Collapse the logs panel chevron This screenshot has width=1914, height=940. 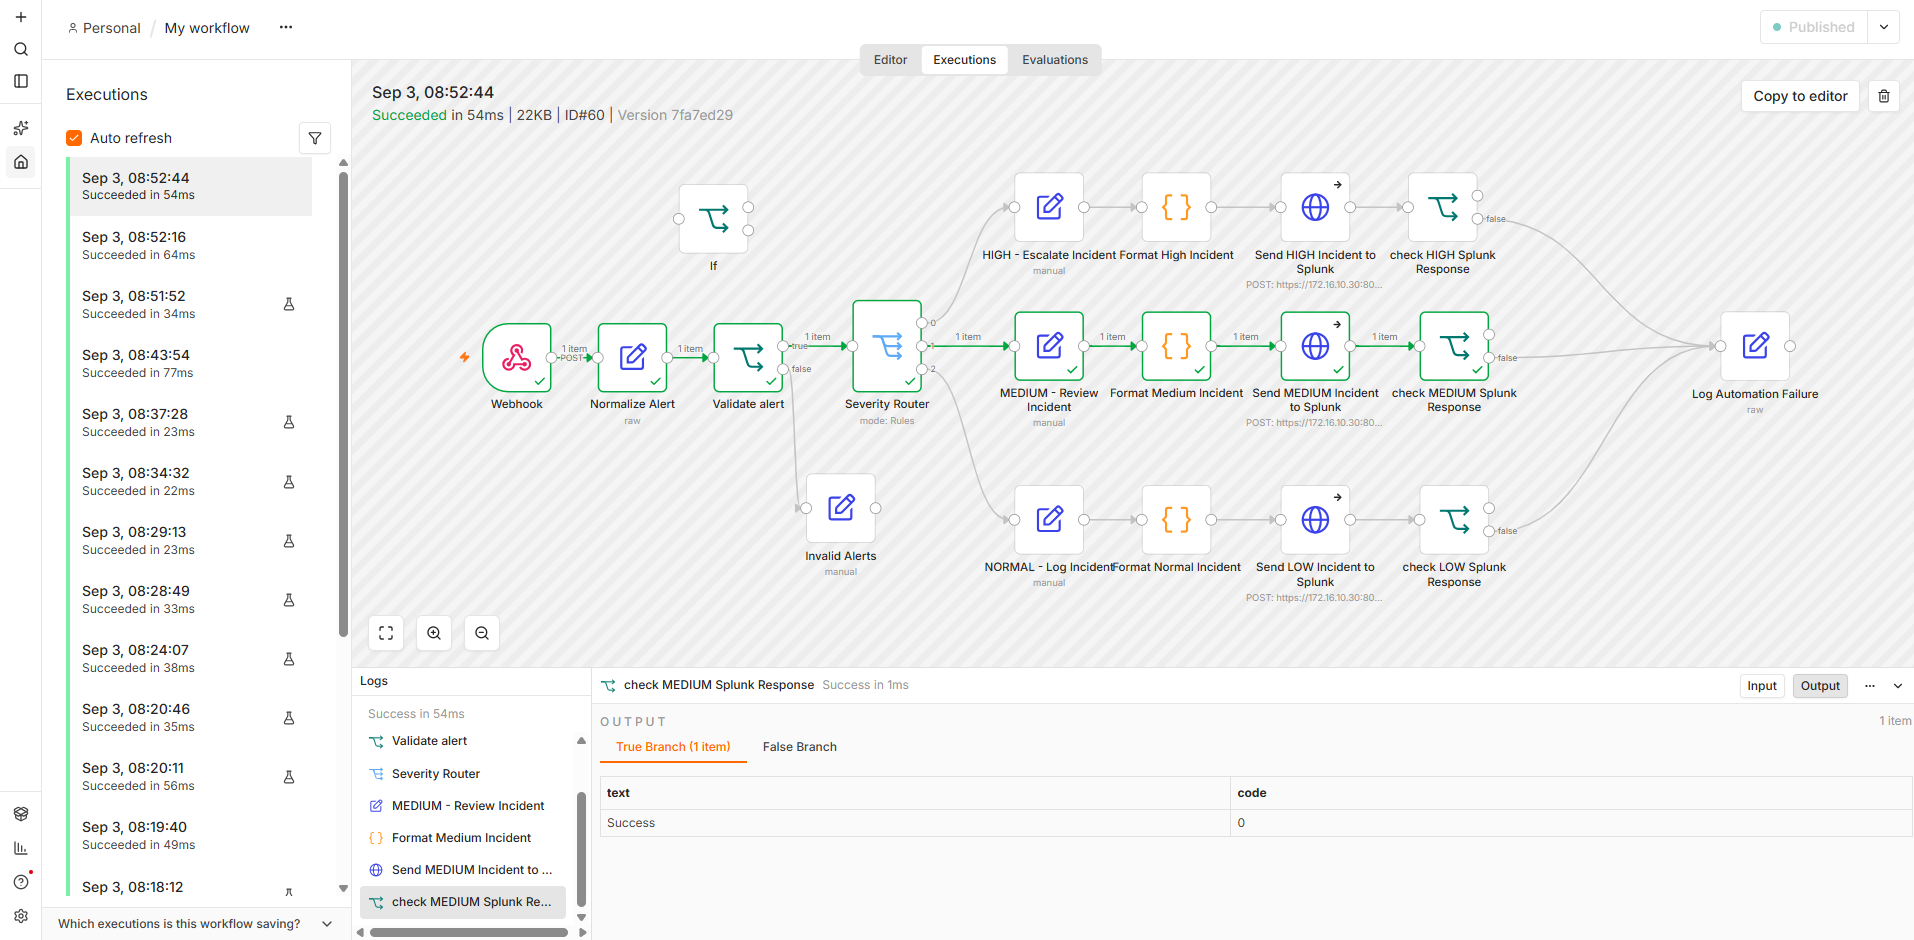(1898, 686)
